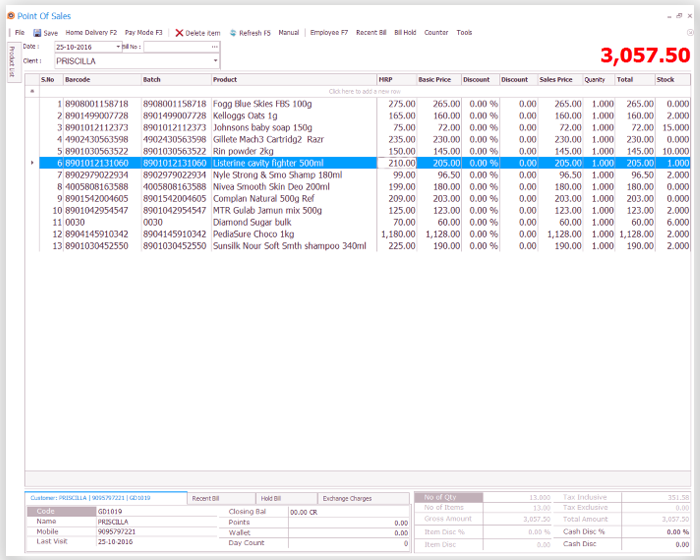Image resolution: width=700 pixels, height=560 pixels.
Task: Expand the Client dropdown arrow
Action: point(215,61)
